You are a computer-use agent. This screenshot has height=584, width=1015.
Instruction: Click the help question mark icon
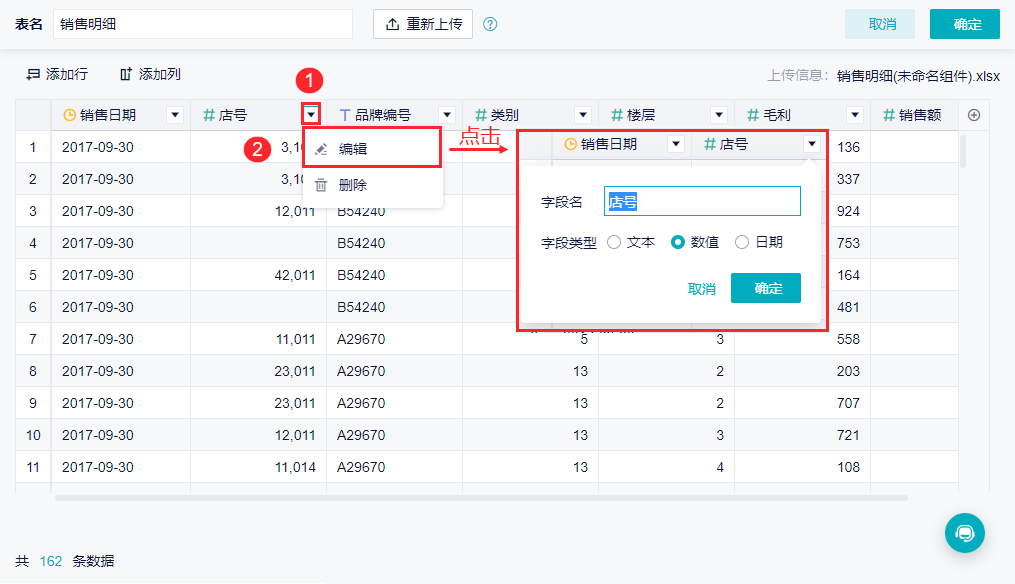(x=490, y=24)
